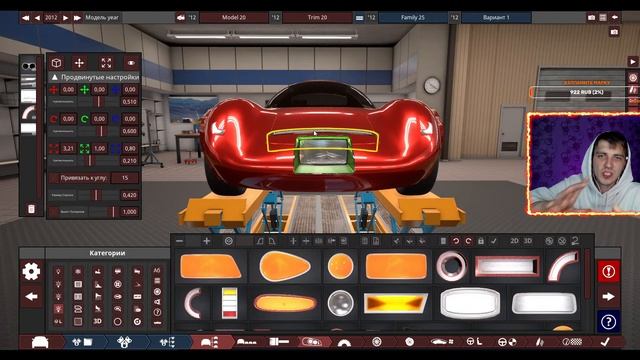Click minus button in fixture toolbar
Viewport: 640px width, 360px height.
(x=179, y=241)
